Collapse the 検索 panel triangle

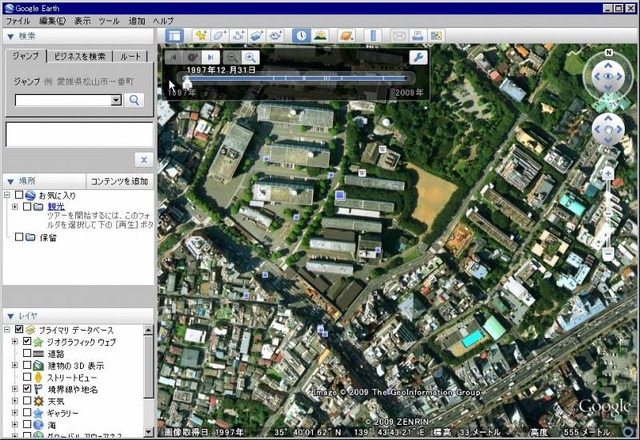11,37
